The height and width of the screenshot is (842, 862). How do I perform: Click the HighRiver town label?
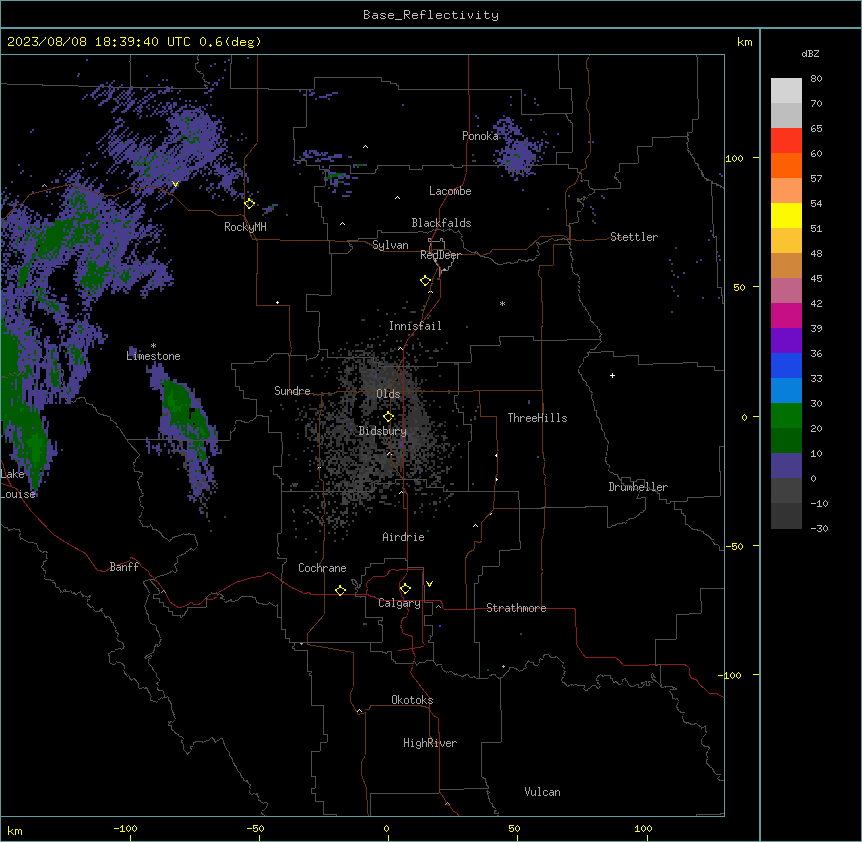click(429, 743)
